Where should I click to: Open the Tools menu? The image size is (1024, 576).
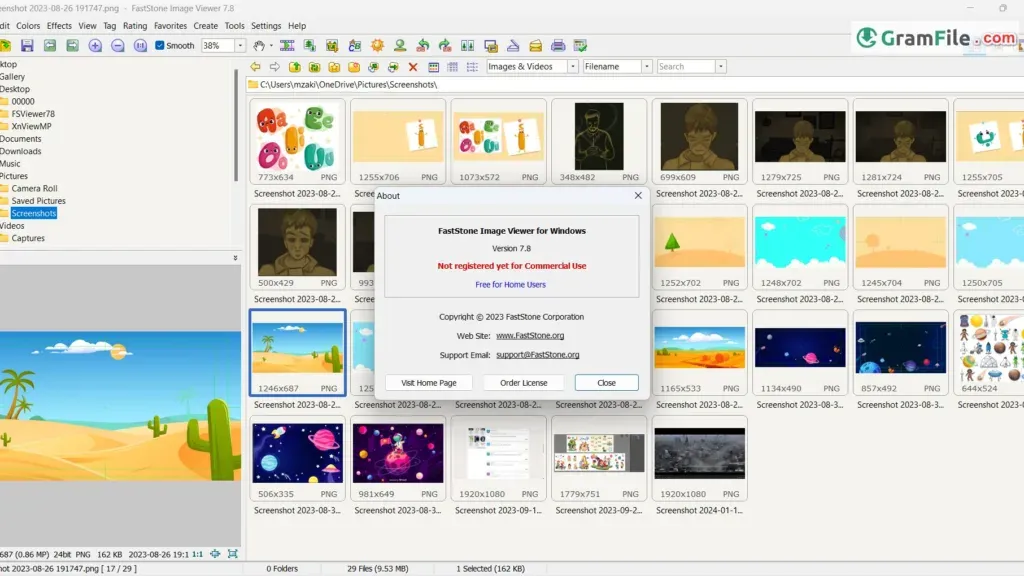pyautogui.click(x=234, y=25)
